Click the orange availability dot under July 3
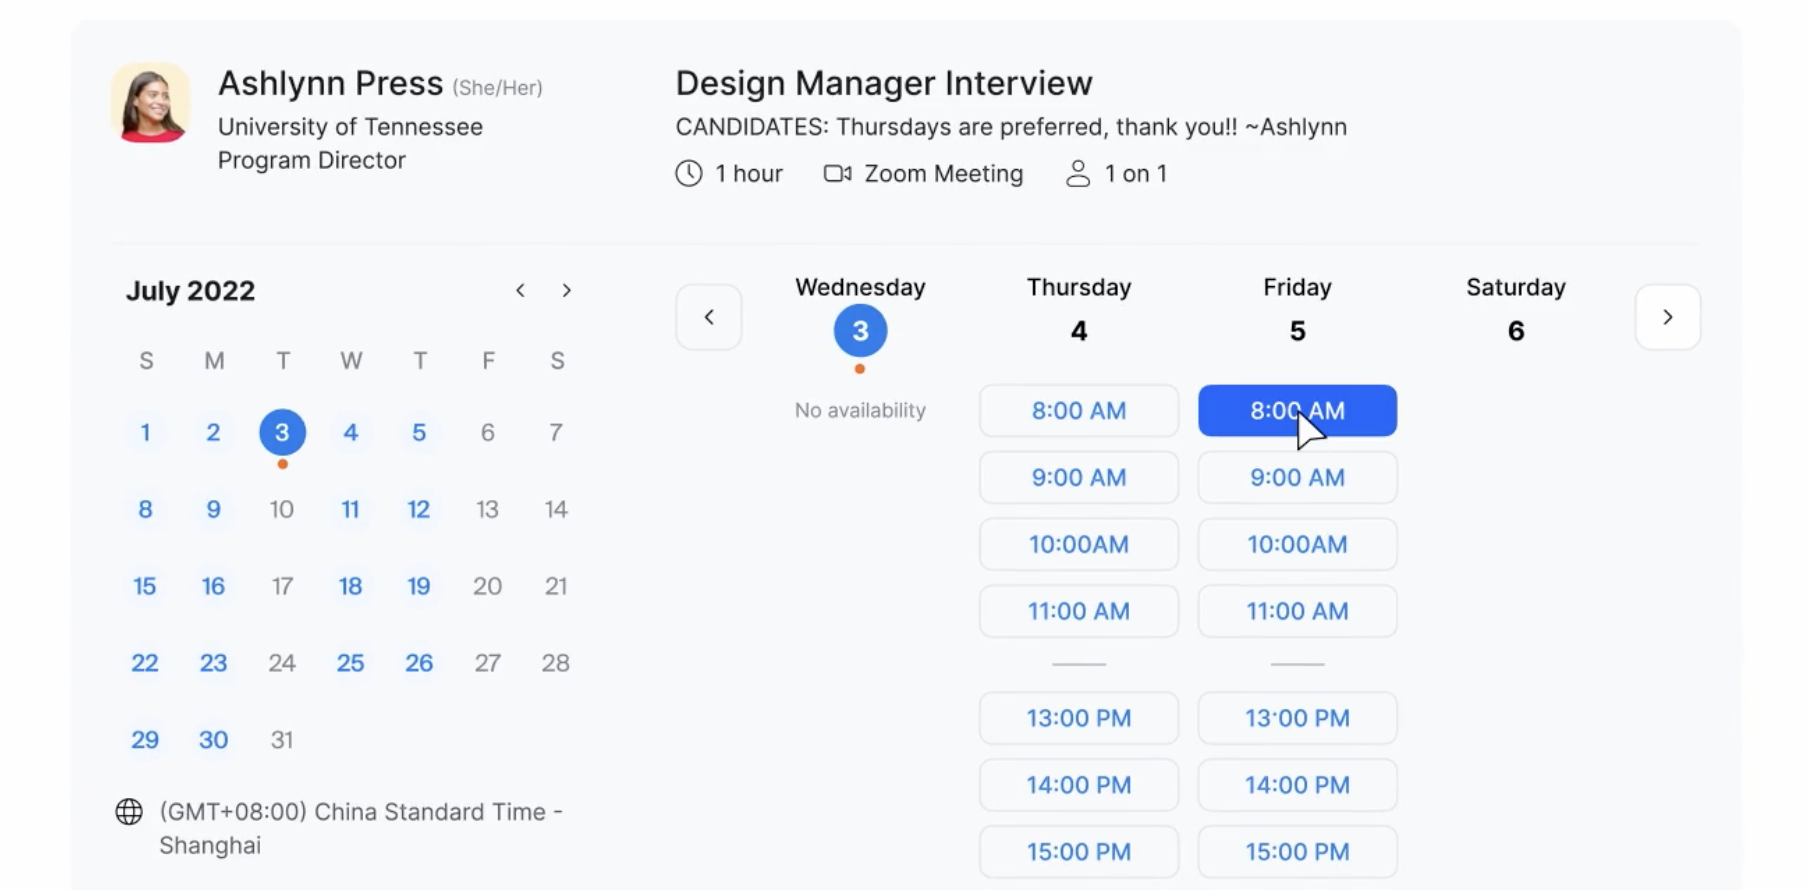 [282, 464]
